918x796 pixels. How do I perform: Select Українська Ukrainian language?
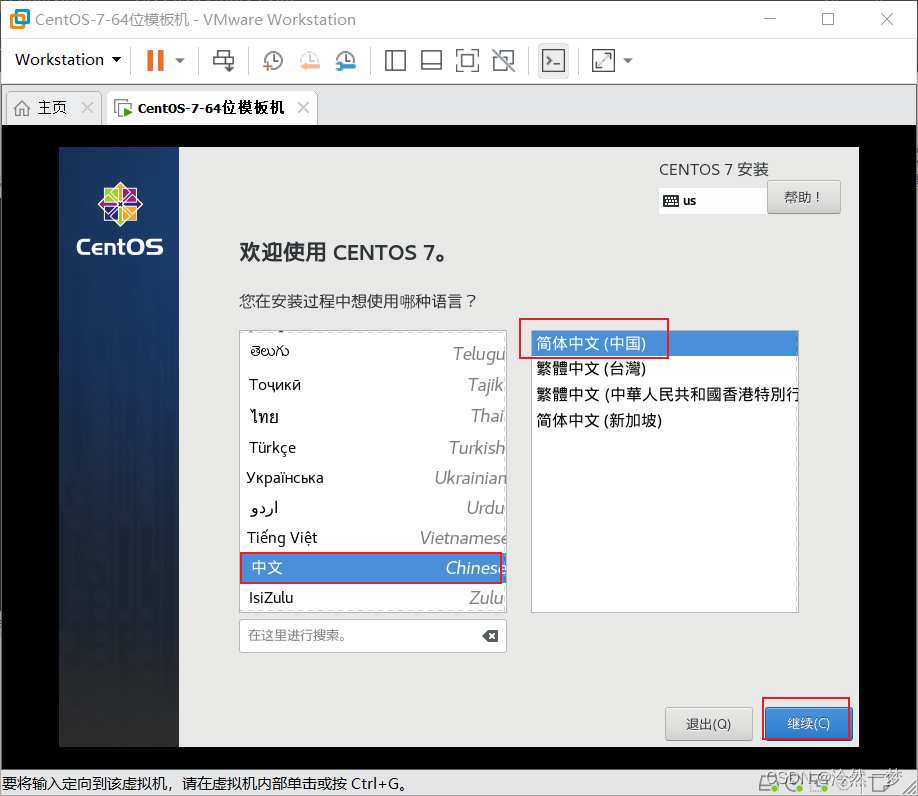pyautogui.click(x=373, y=478)
